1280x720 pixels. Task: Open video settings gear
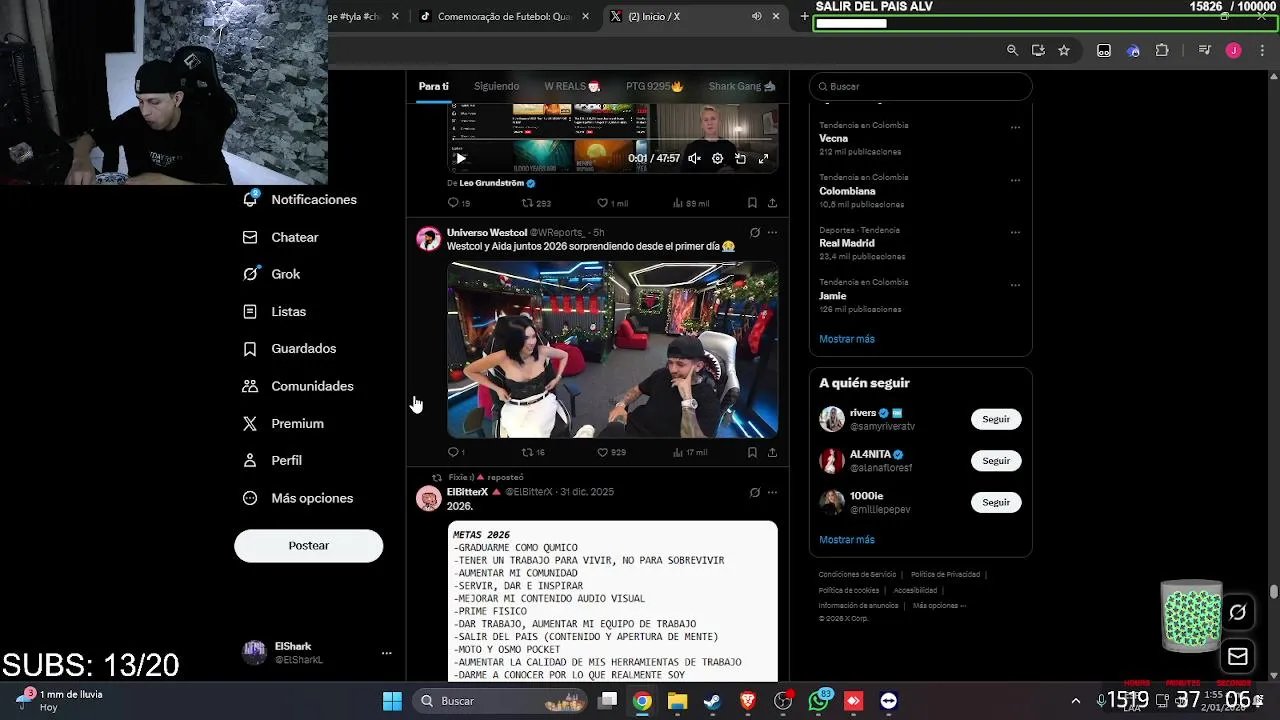717,158
